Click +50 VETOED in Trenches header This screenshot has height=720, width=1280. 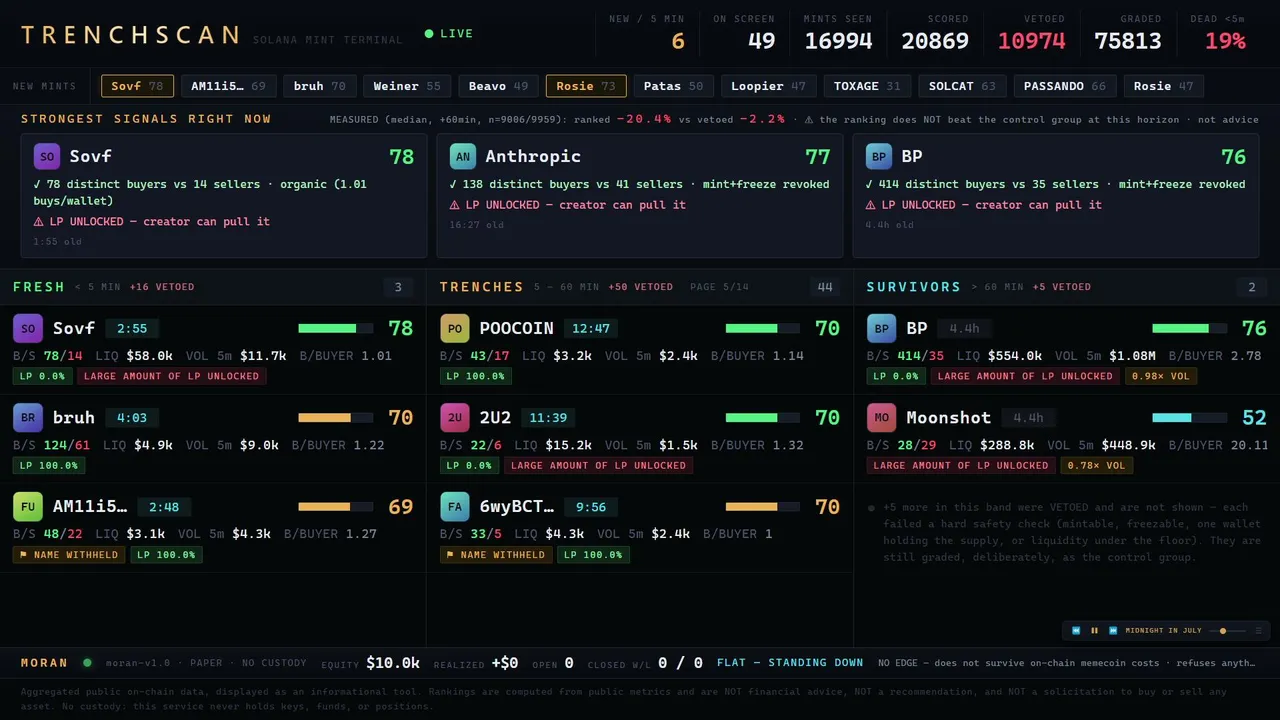point(640,287)
